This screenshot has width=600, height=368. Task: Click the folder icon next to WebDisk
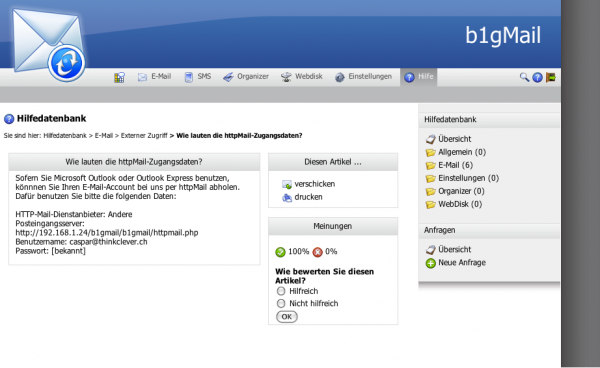click(x=430, y=205)
